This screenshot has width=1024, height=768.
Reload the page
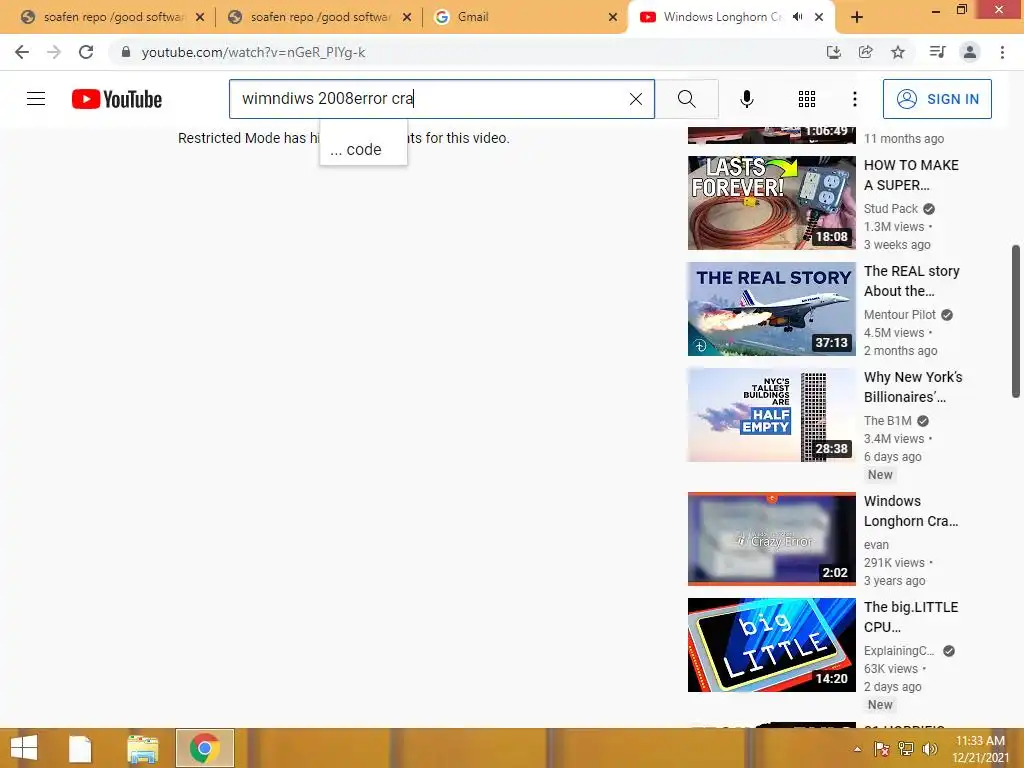[86, 52]
